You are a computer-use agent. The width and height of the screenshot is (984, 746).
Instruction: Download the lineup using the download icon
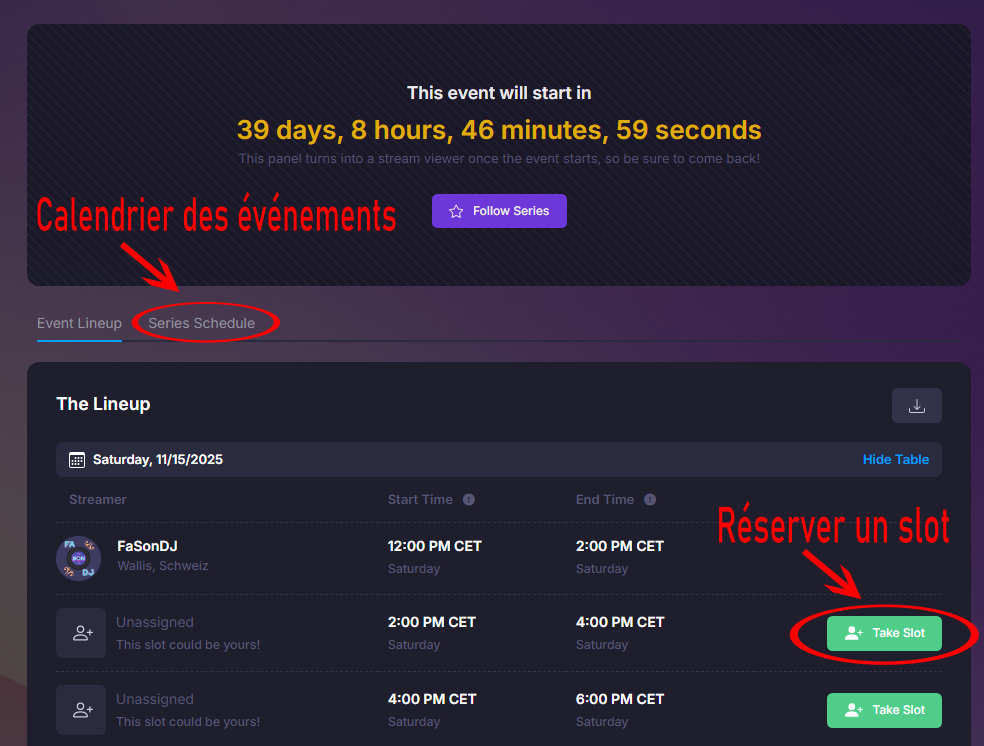pyautogui.click(x=916, y=406)
